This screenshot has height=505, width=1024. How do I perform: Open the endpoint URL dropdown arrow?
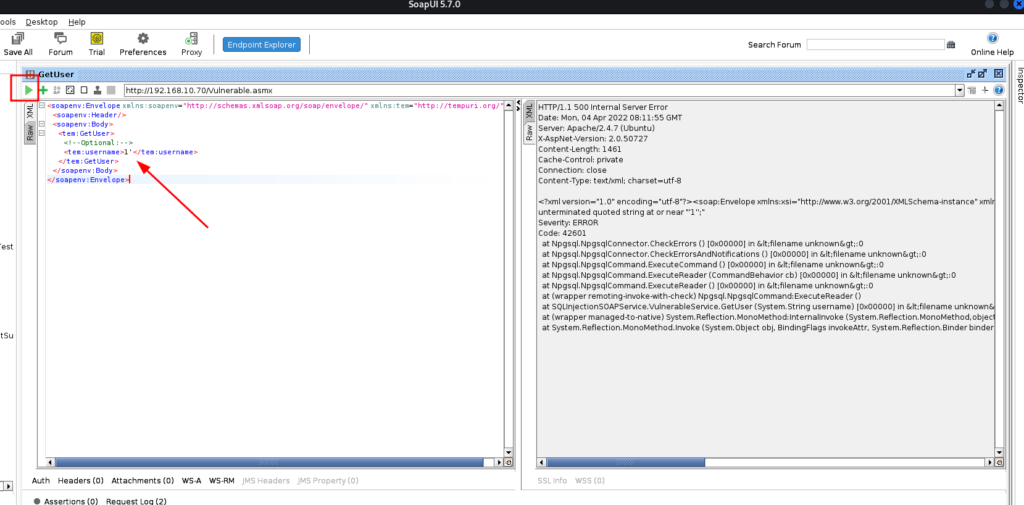959,90
